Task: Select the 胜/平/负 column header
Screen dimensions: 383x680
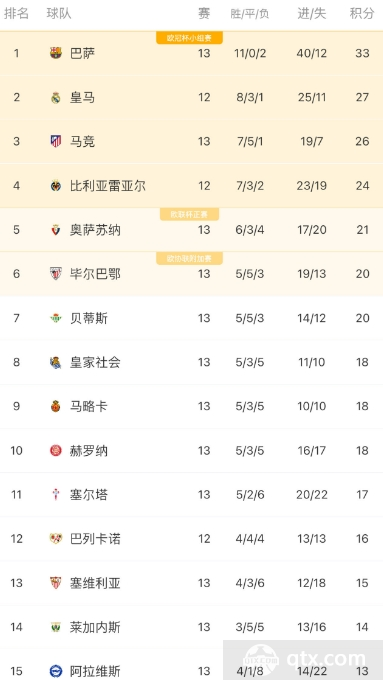Action: coord(250,14)
